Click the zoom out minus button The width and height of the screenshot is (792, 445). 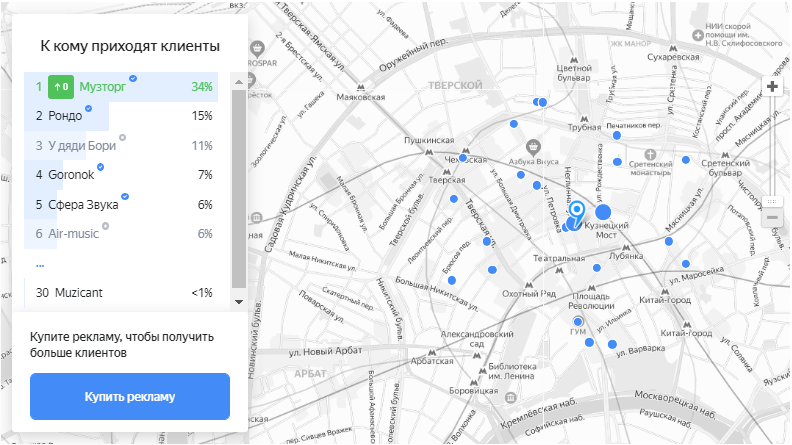click(x=772, y=218)
